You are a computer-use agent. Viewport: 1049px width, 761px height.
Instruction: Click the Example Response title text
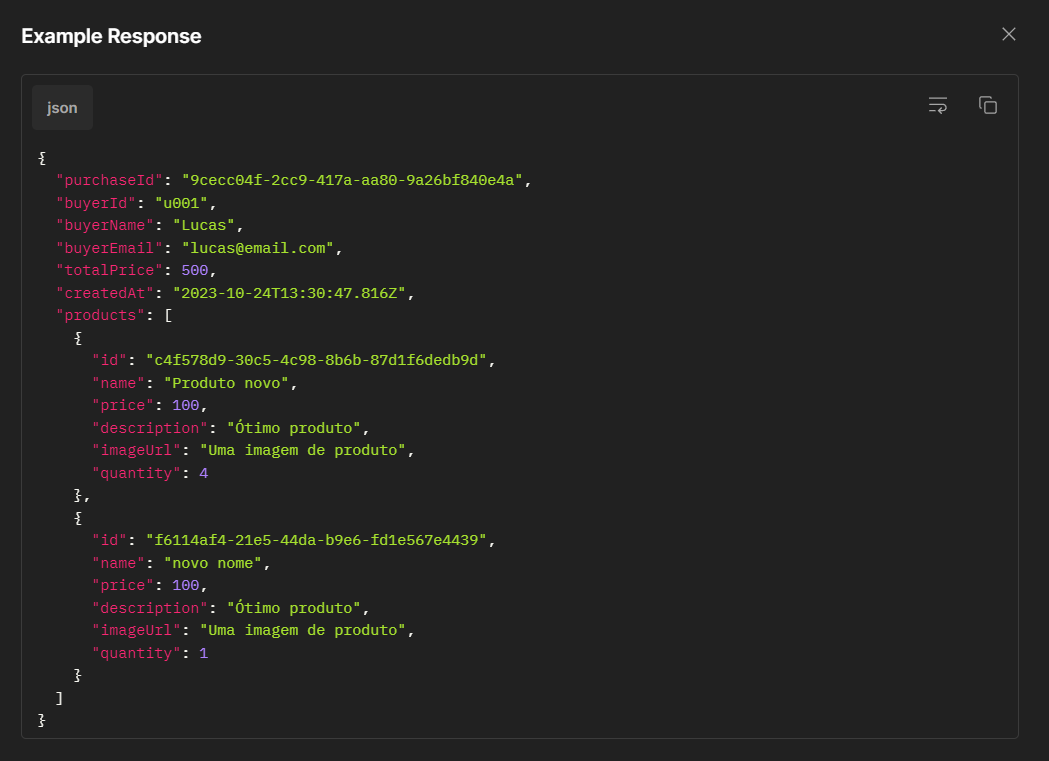111,36
